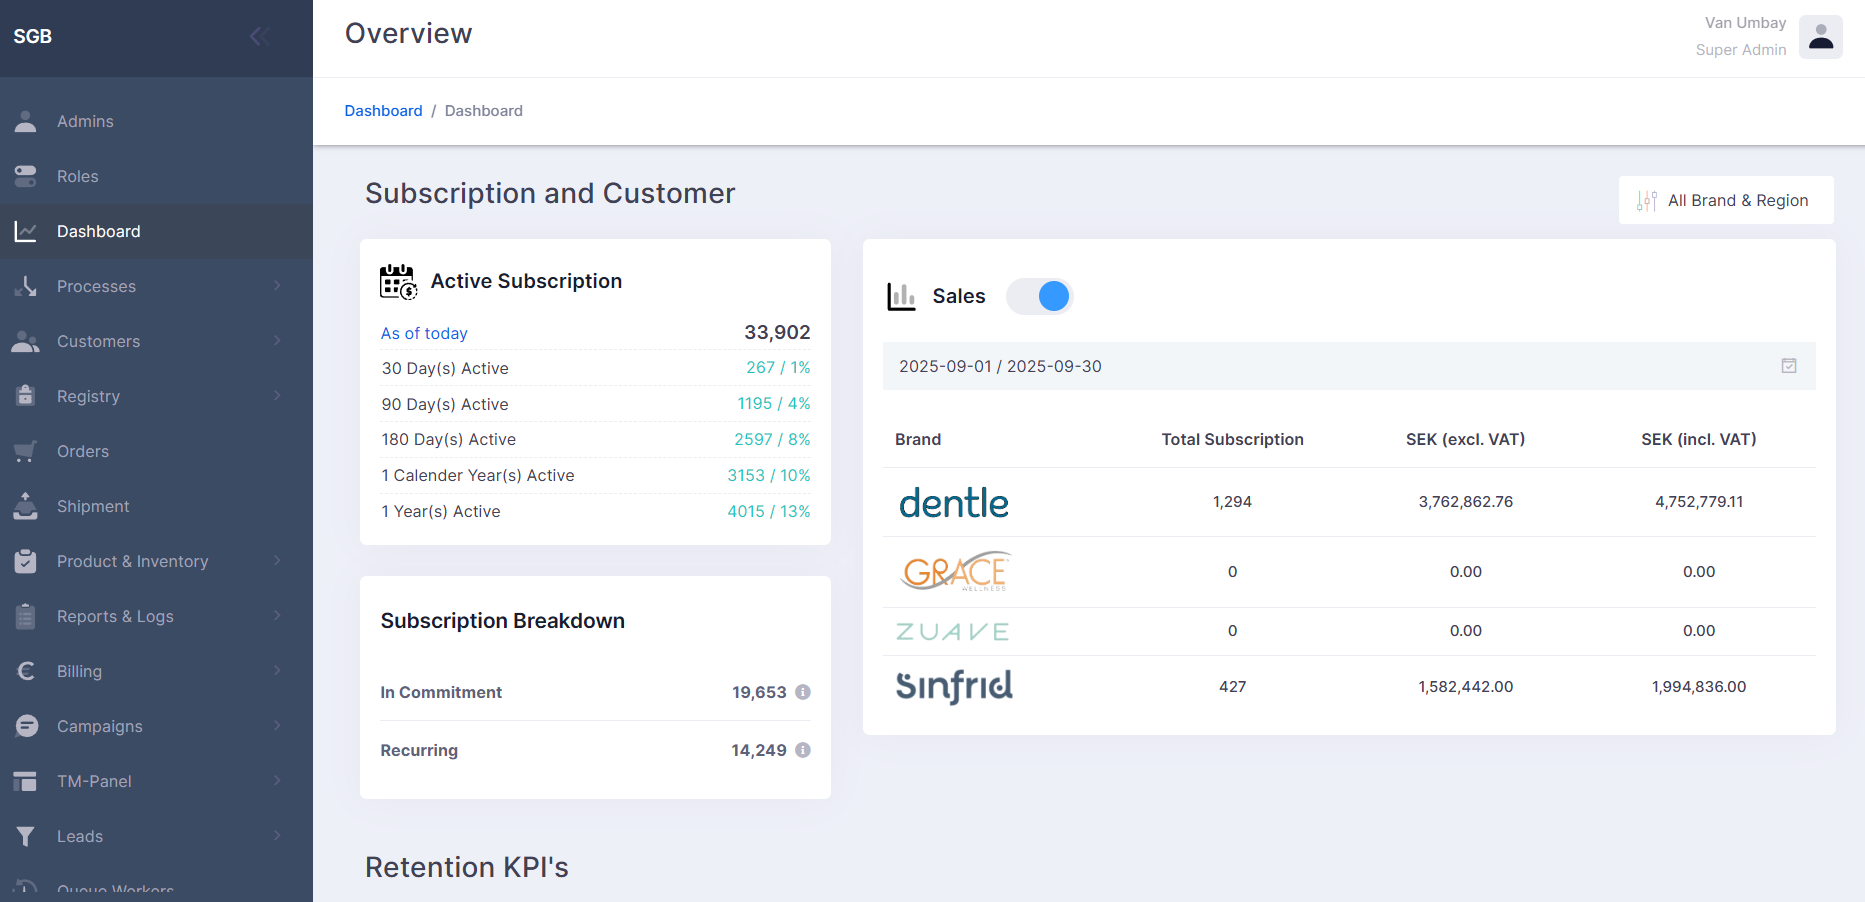The width and height of the screenshot is (1865, 902).
Task: Toggle the Sales switch off
Action: [x=1040, y=296]
